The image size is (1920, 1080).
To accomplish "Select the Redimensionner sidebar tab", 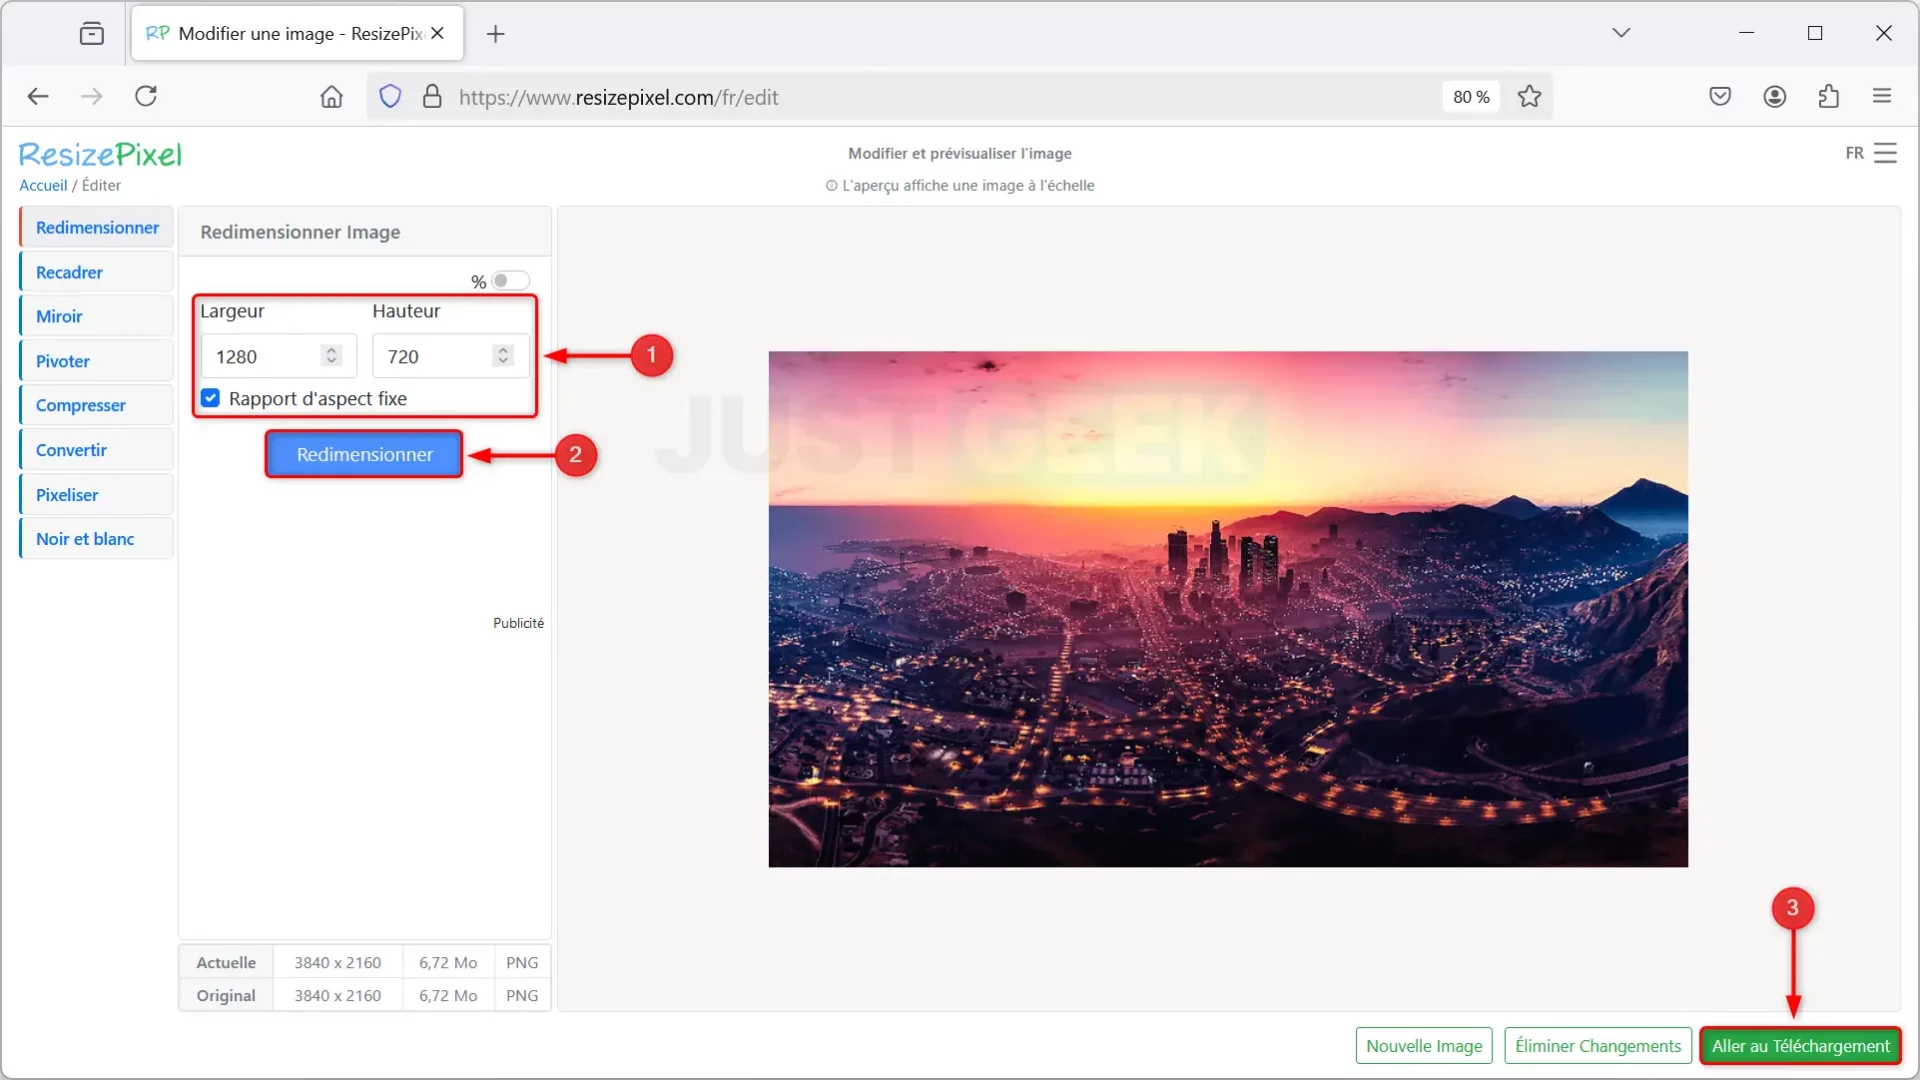I will pyautogui.click(x=97, y=227).
